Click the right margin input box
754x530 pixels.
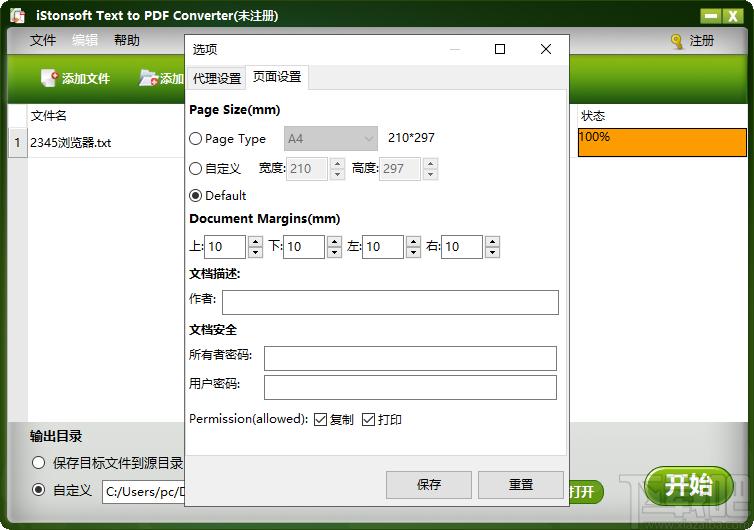[x=462, y=247]
